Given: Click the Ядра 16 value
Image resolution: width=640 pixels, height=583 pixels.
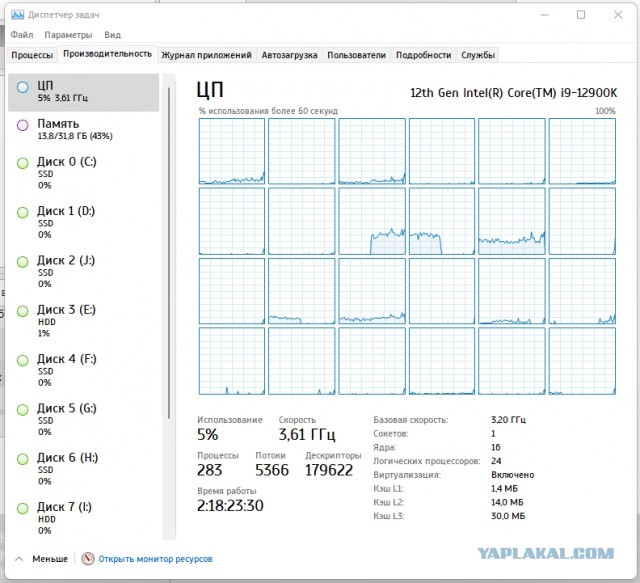Looking at the screenshot, I should coord(496,447).
